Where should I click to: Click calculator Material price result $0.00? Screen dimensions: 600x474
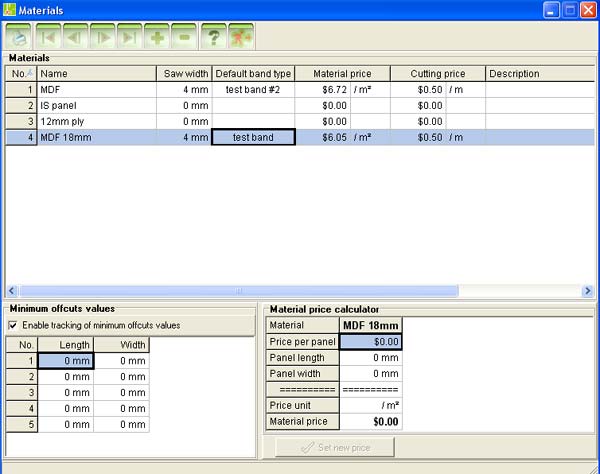coord(371,422)
